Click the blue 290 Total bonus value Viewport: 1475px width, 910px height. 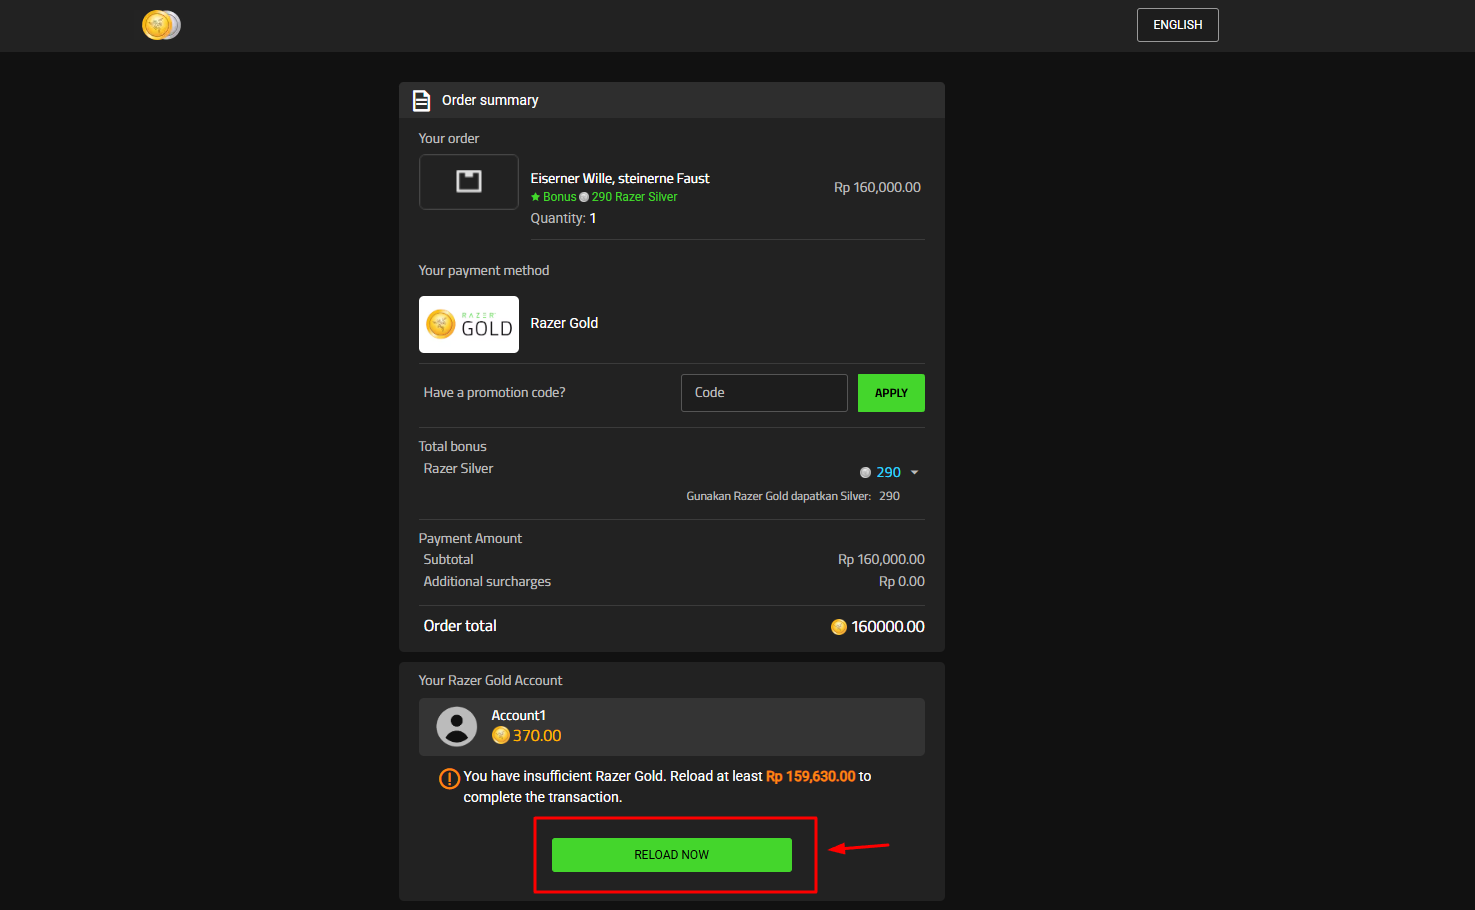tap(888, 472)
